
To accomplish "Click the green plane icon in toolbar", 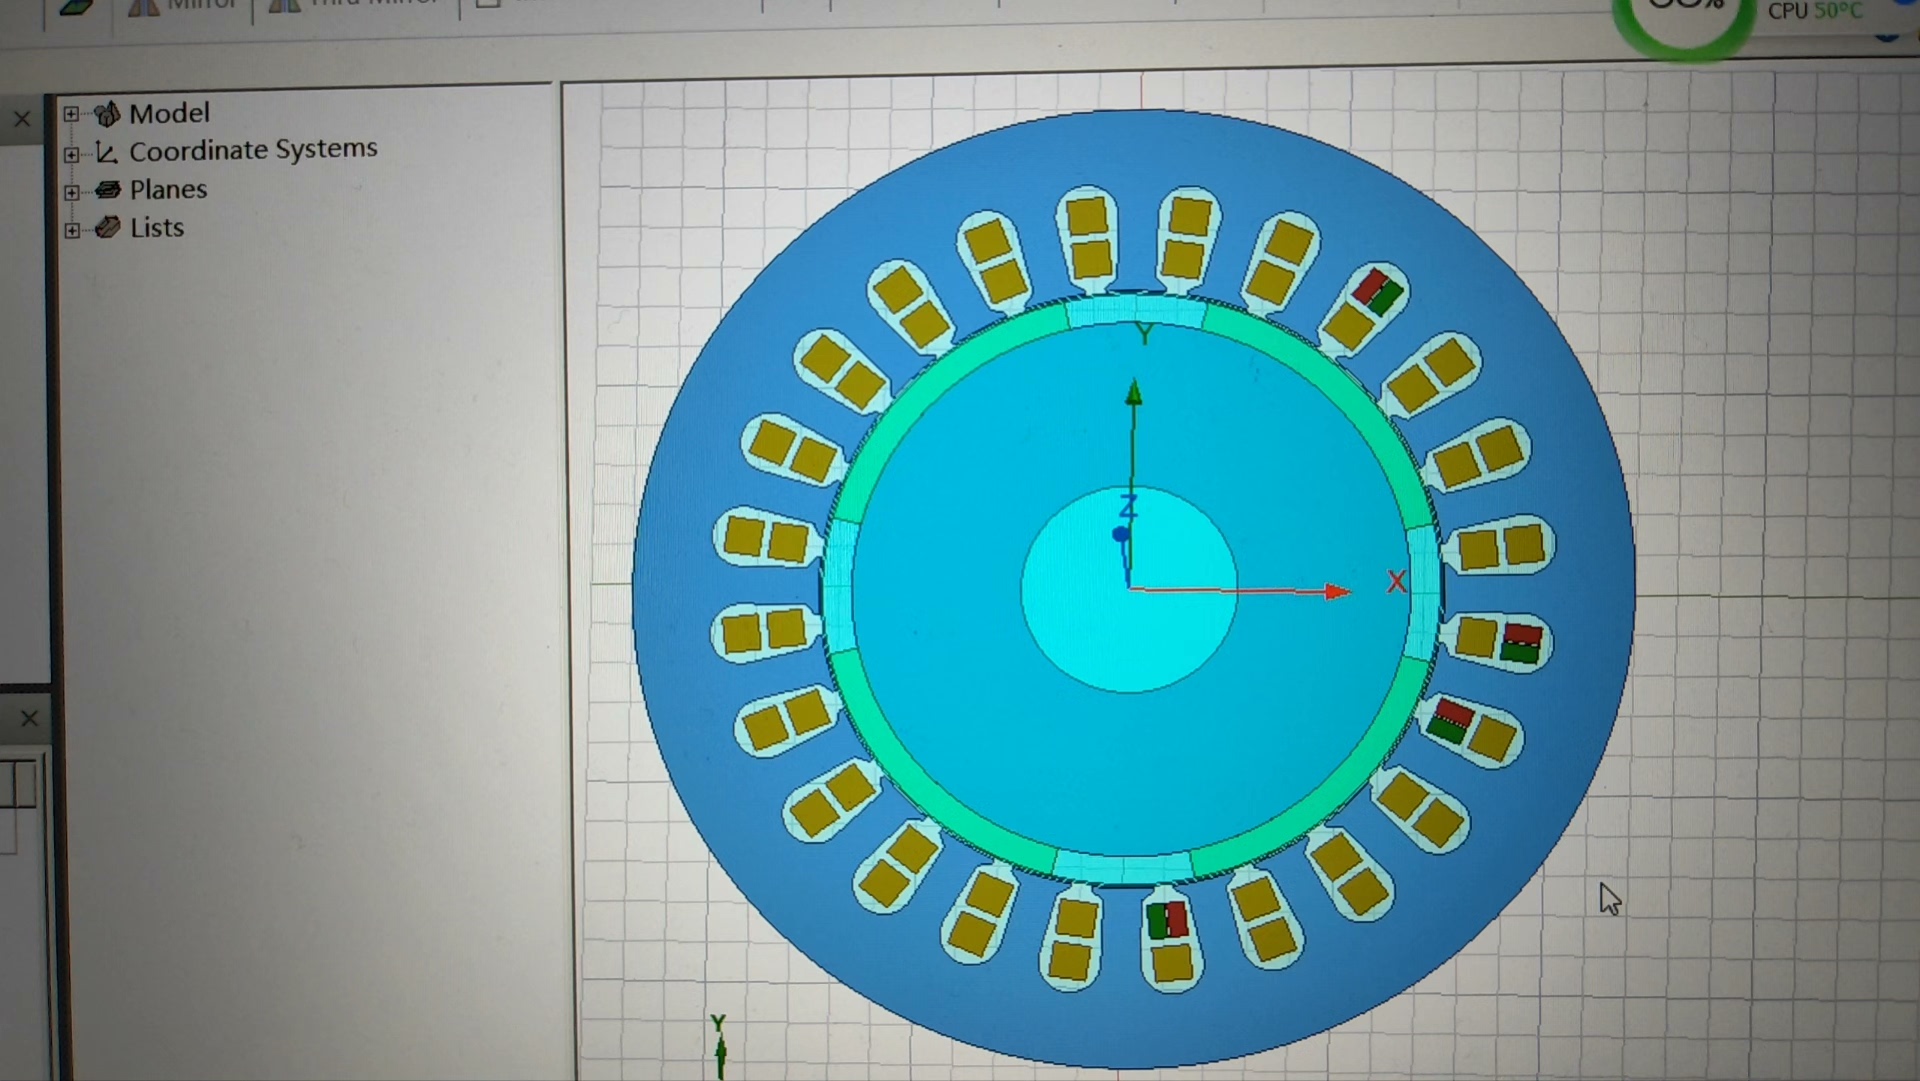I will 76,7.
